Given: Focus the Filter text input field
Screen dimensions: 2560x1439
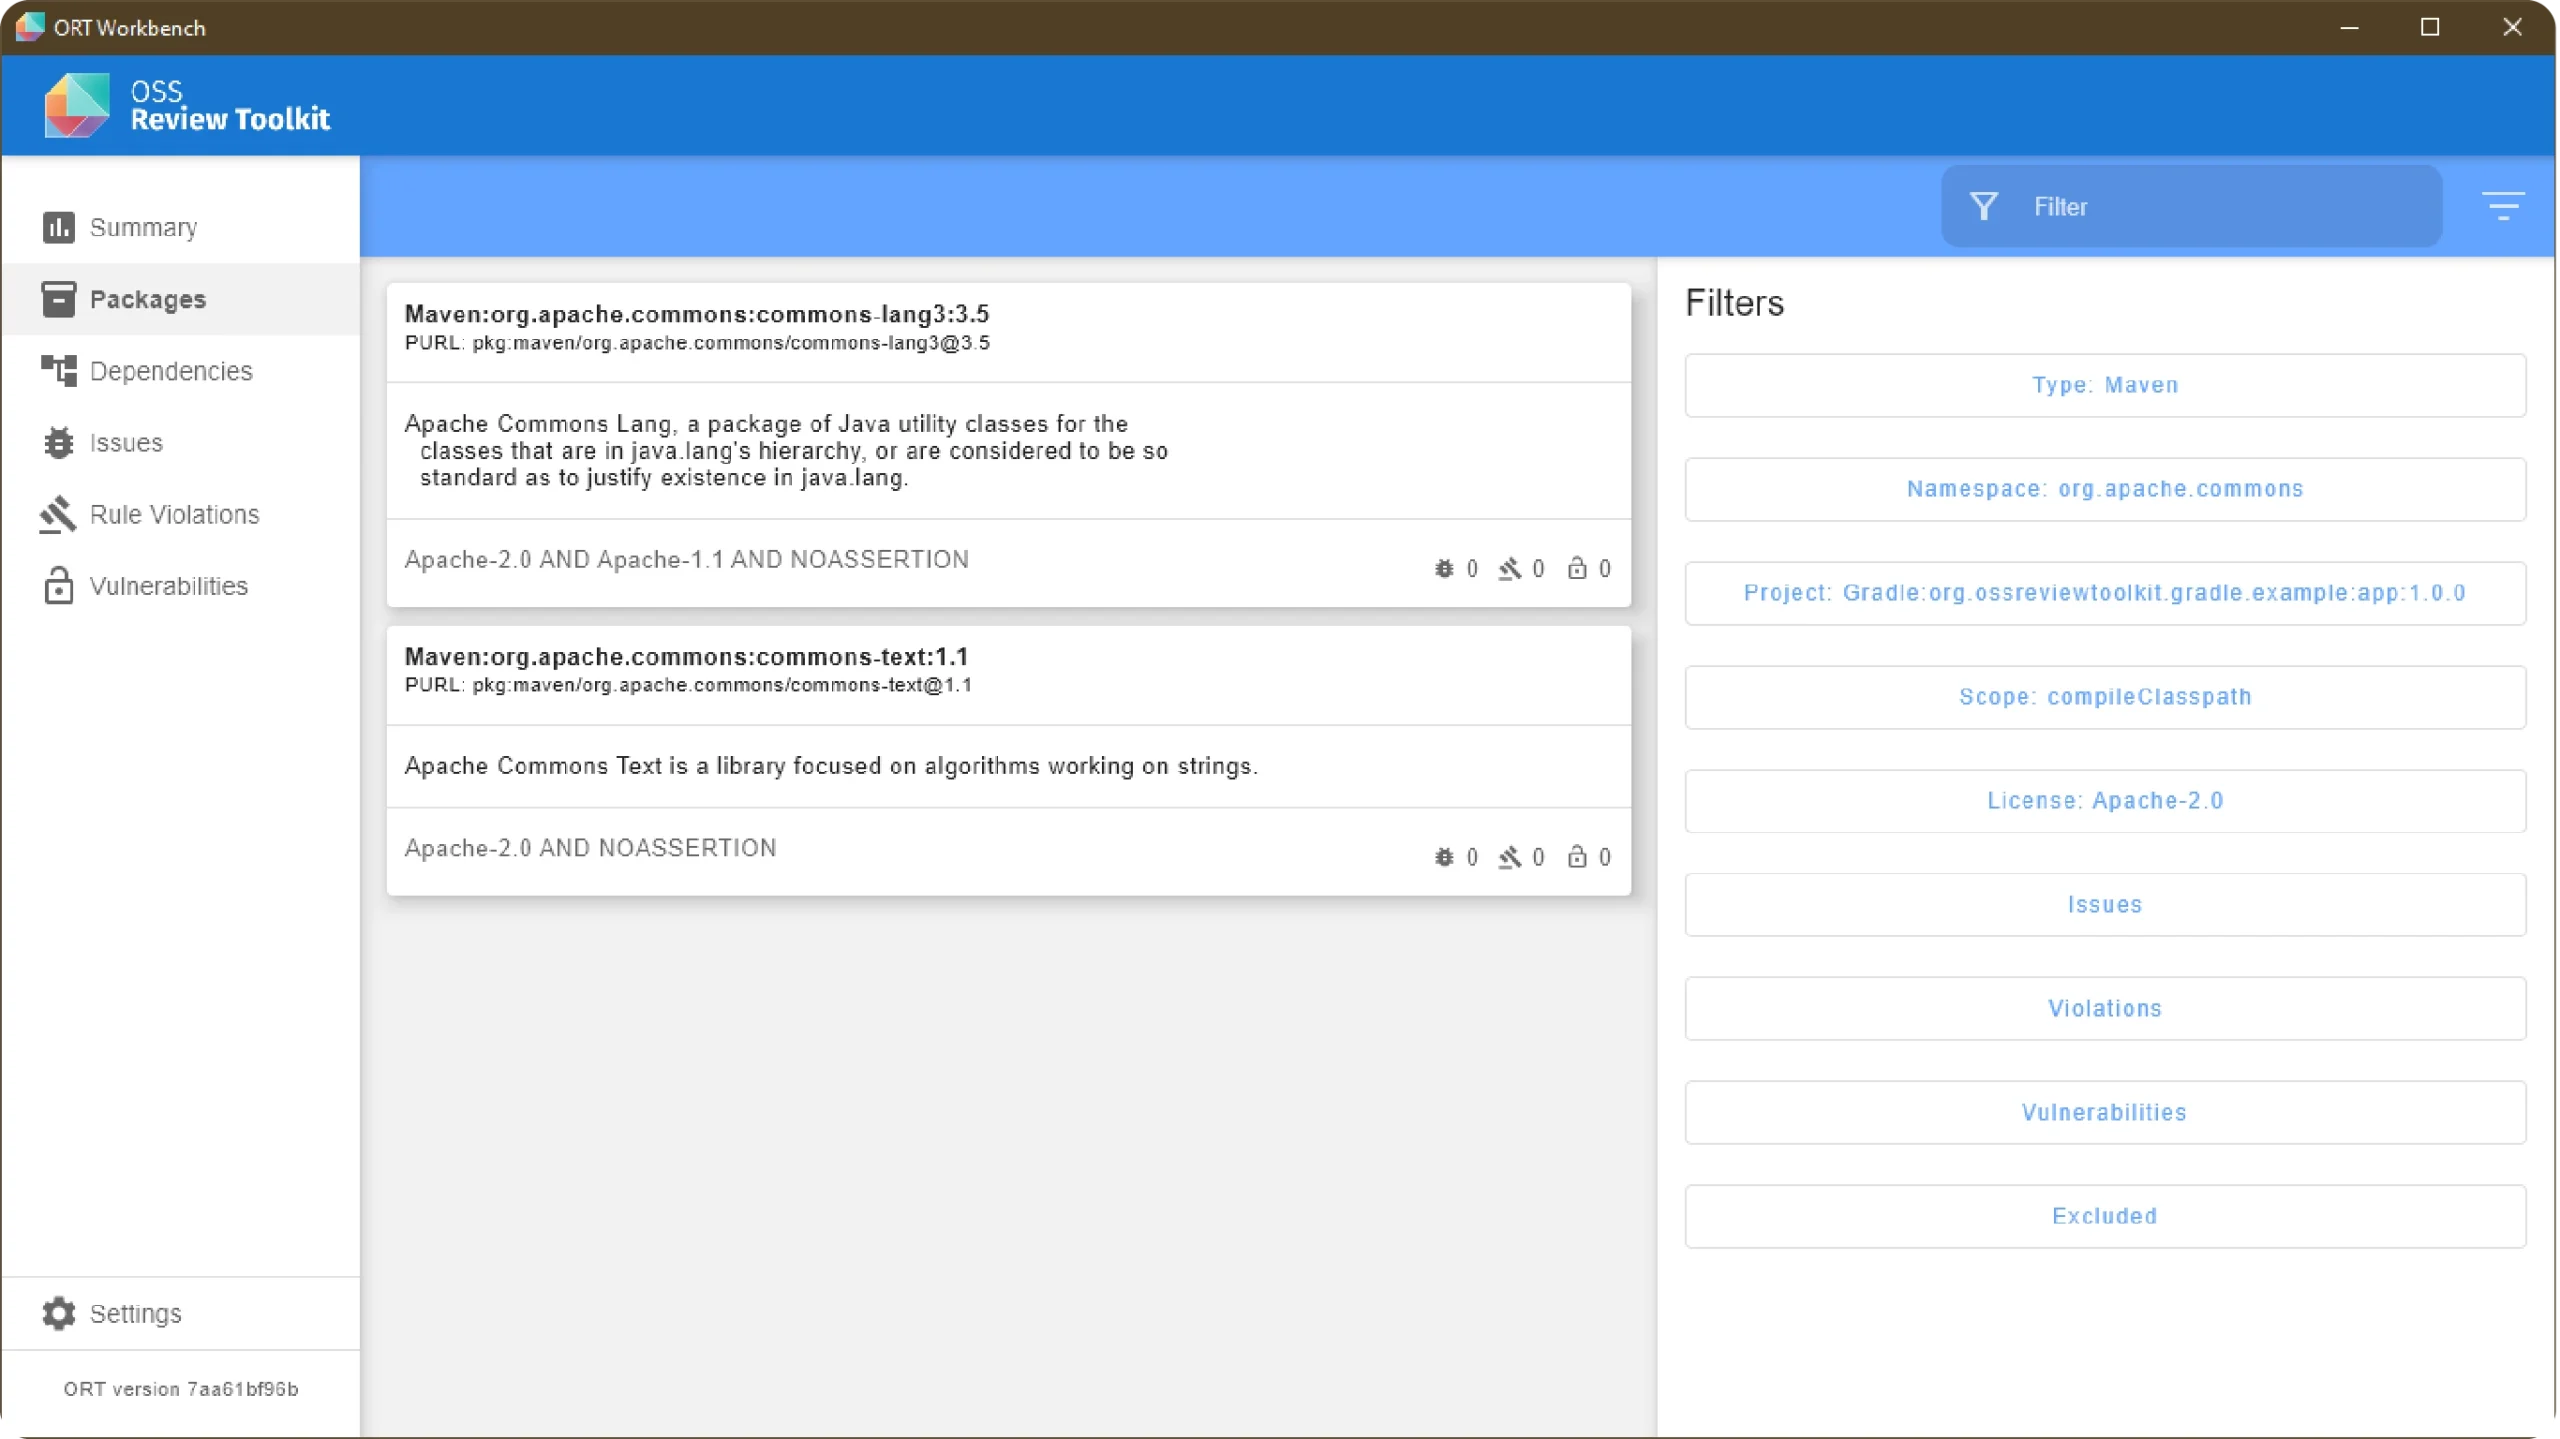Looking at the screenshot, I should point(2220,206).
